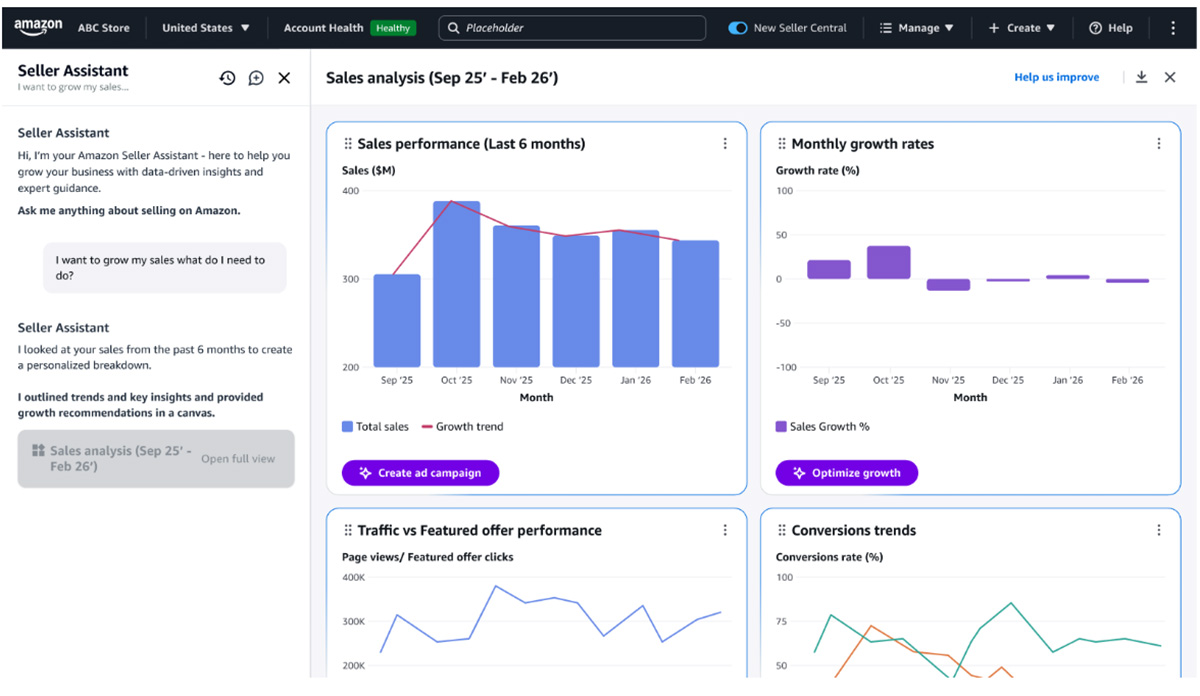Open Monthly growth rates card options menu
The image size is (1200, 696).
[1159, 144]
